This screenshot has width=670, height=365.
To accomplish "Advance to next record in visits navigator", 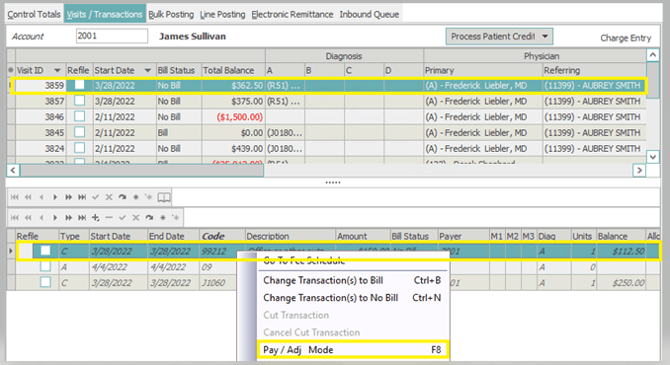I will coord(55,197).
